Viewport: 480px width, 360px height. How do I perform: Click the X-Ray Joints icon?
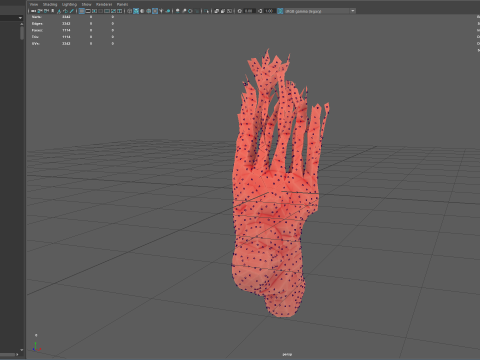coord(229,11)
